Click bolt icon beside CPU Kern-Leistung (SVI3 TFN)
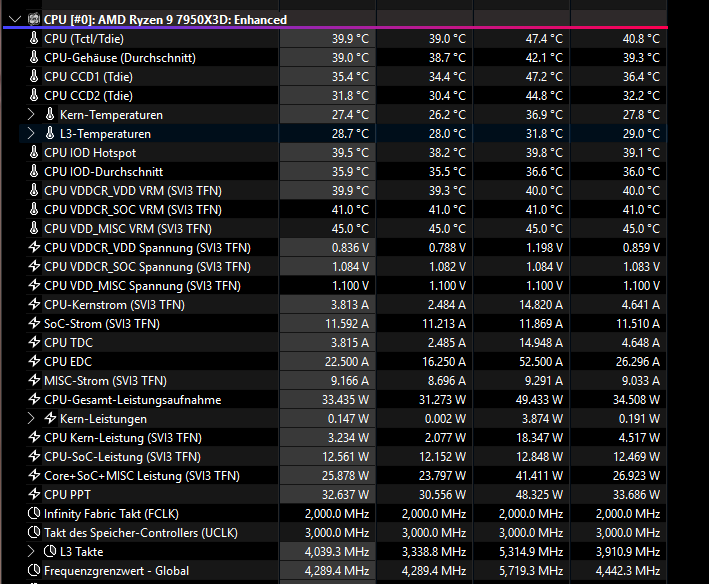Screen dimensions: 709x584 34,437
